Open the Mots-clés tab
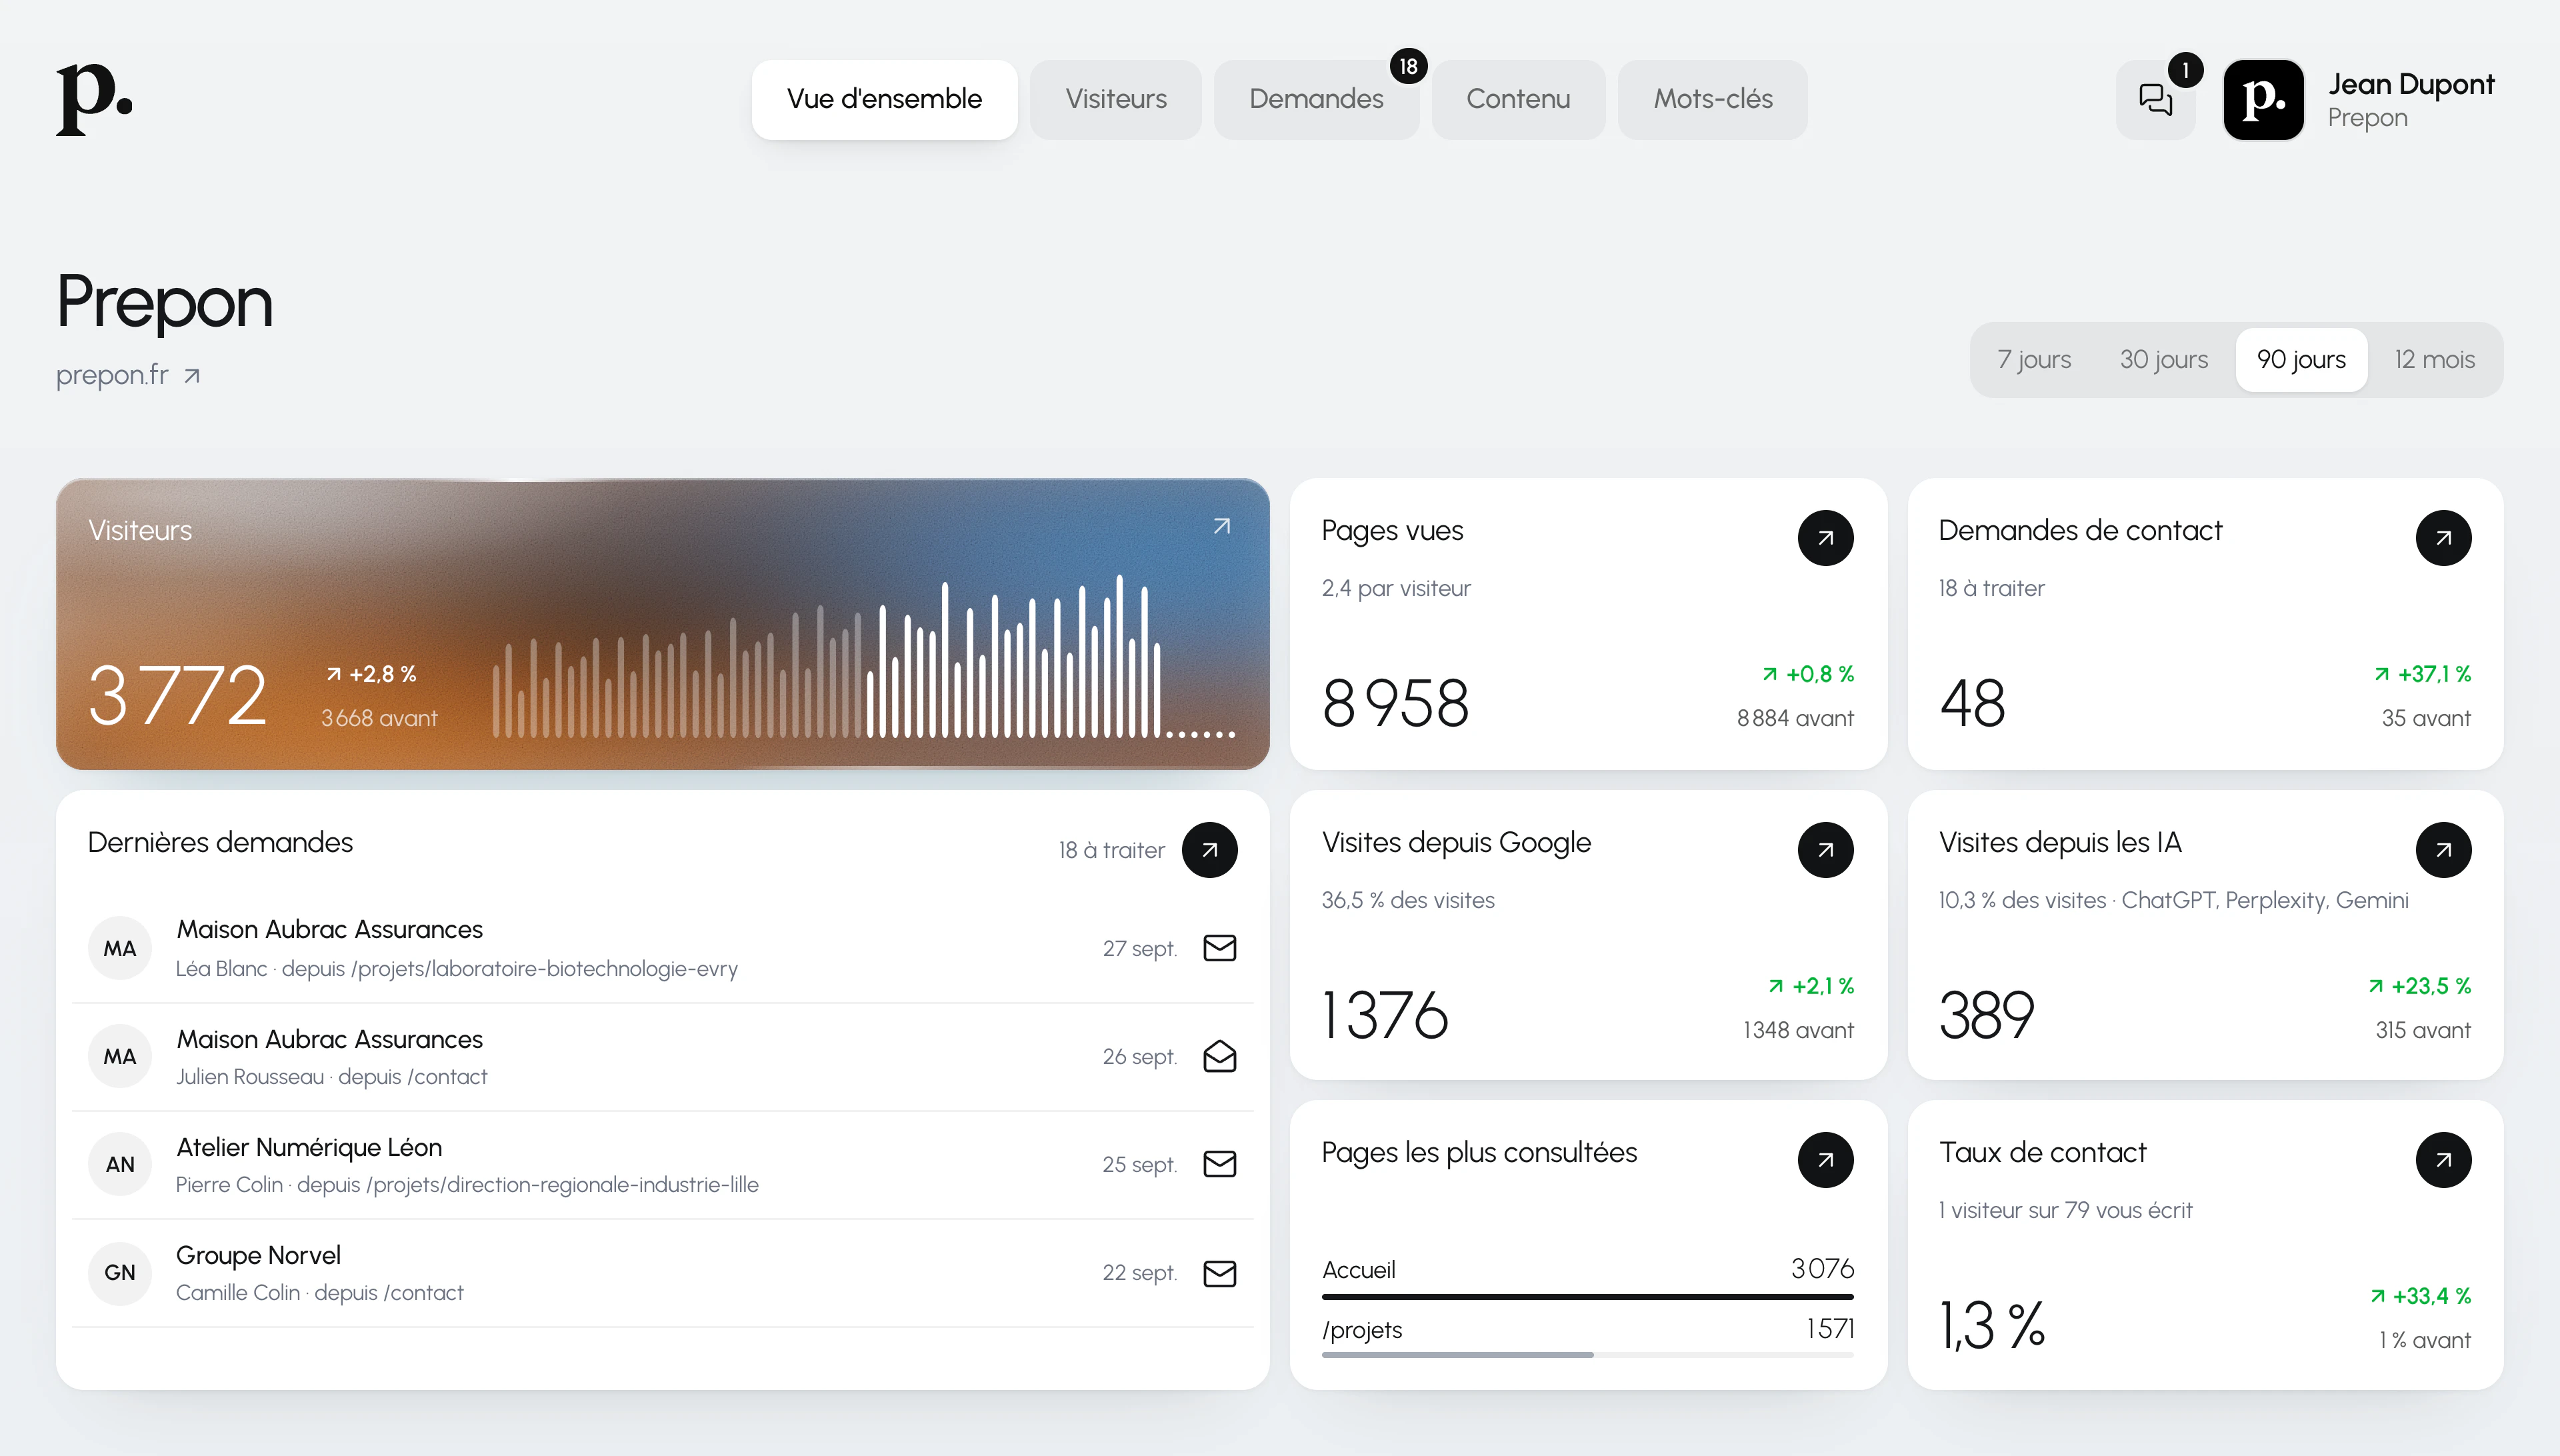Viewport: 2560px width, 1456px height. 1712,99
